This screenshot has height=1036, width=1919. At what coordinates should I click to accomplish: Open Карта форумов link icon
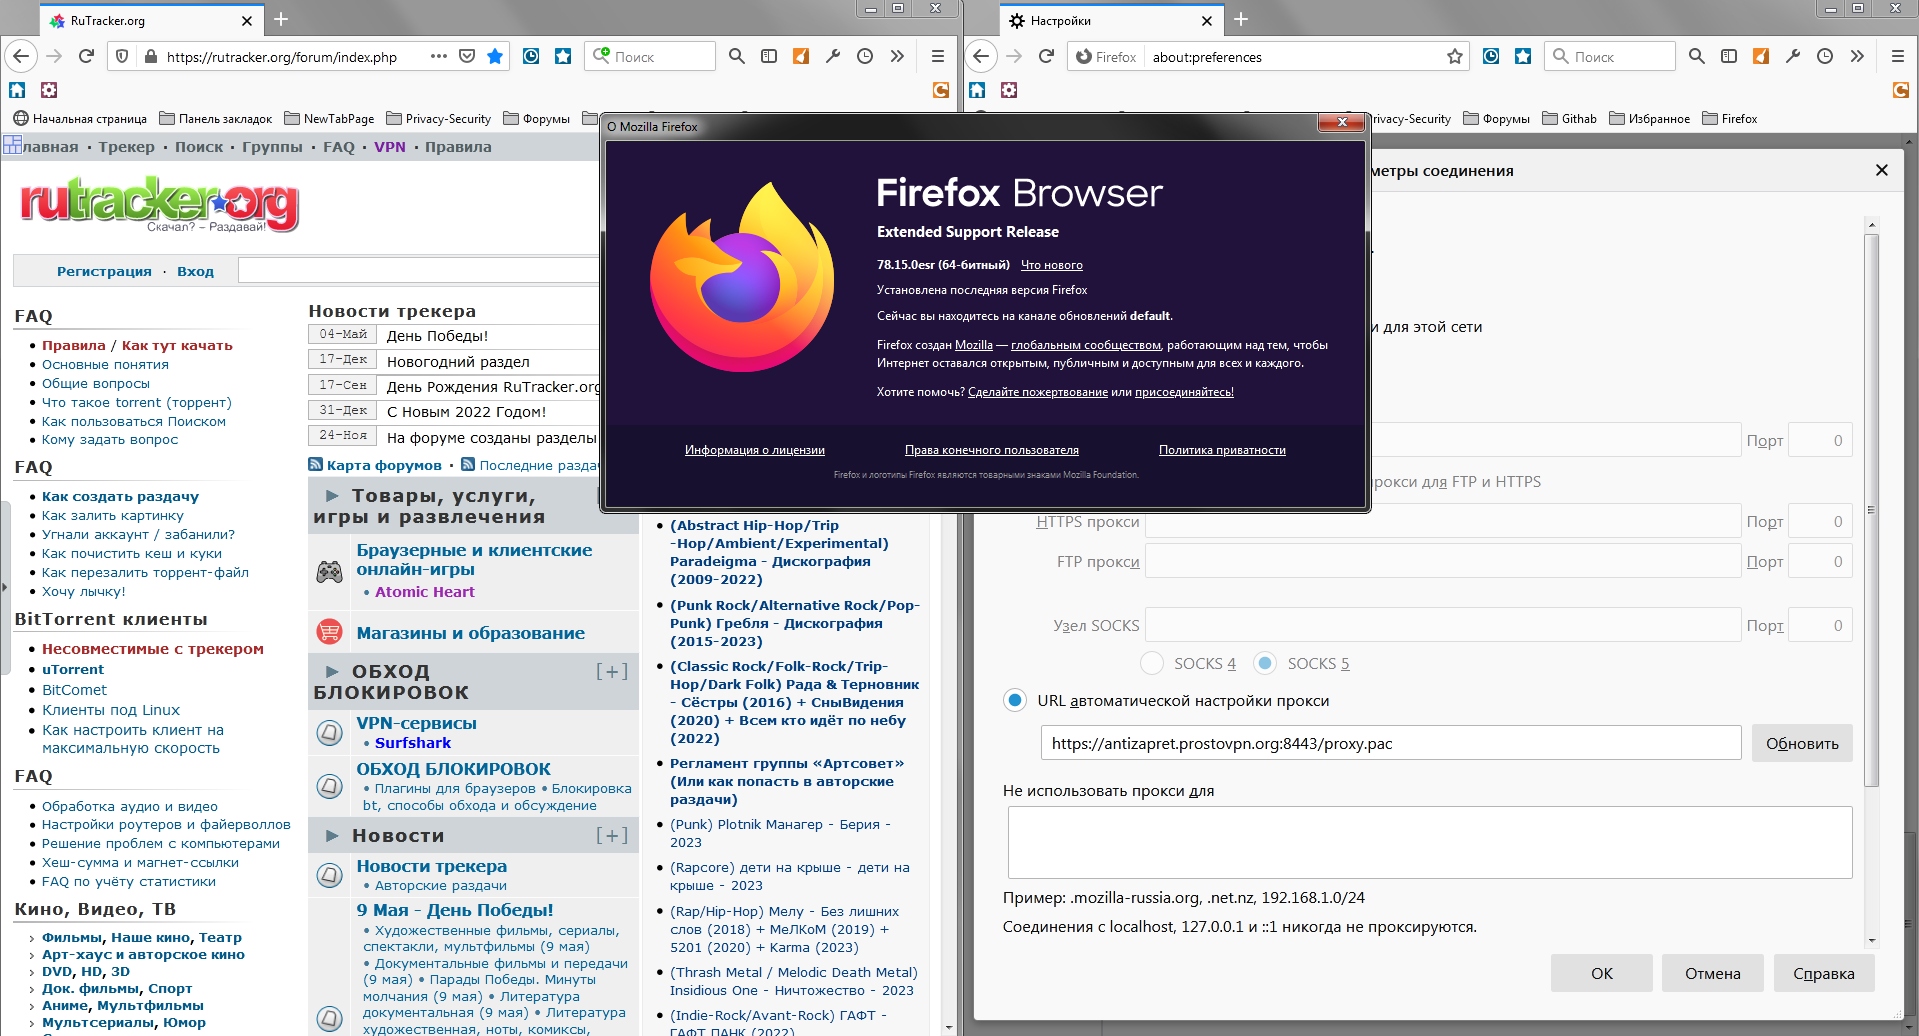coord(316,465)
